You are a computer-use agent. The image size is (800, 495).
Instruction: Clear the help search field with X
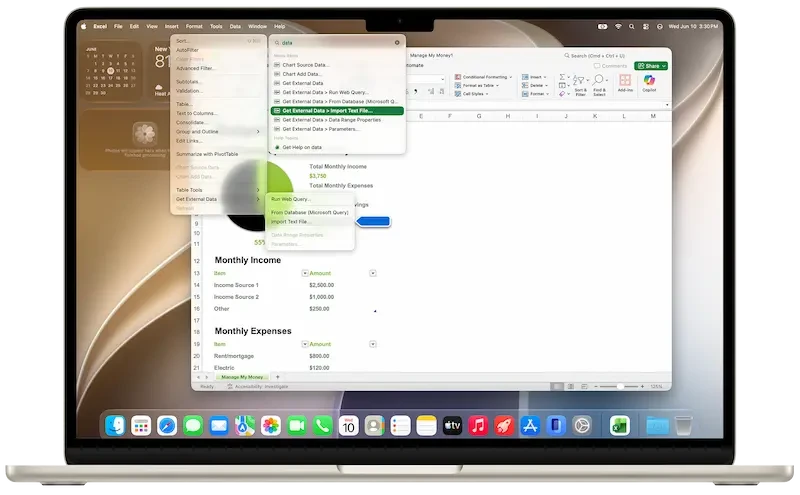coord(397,42)
